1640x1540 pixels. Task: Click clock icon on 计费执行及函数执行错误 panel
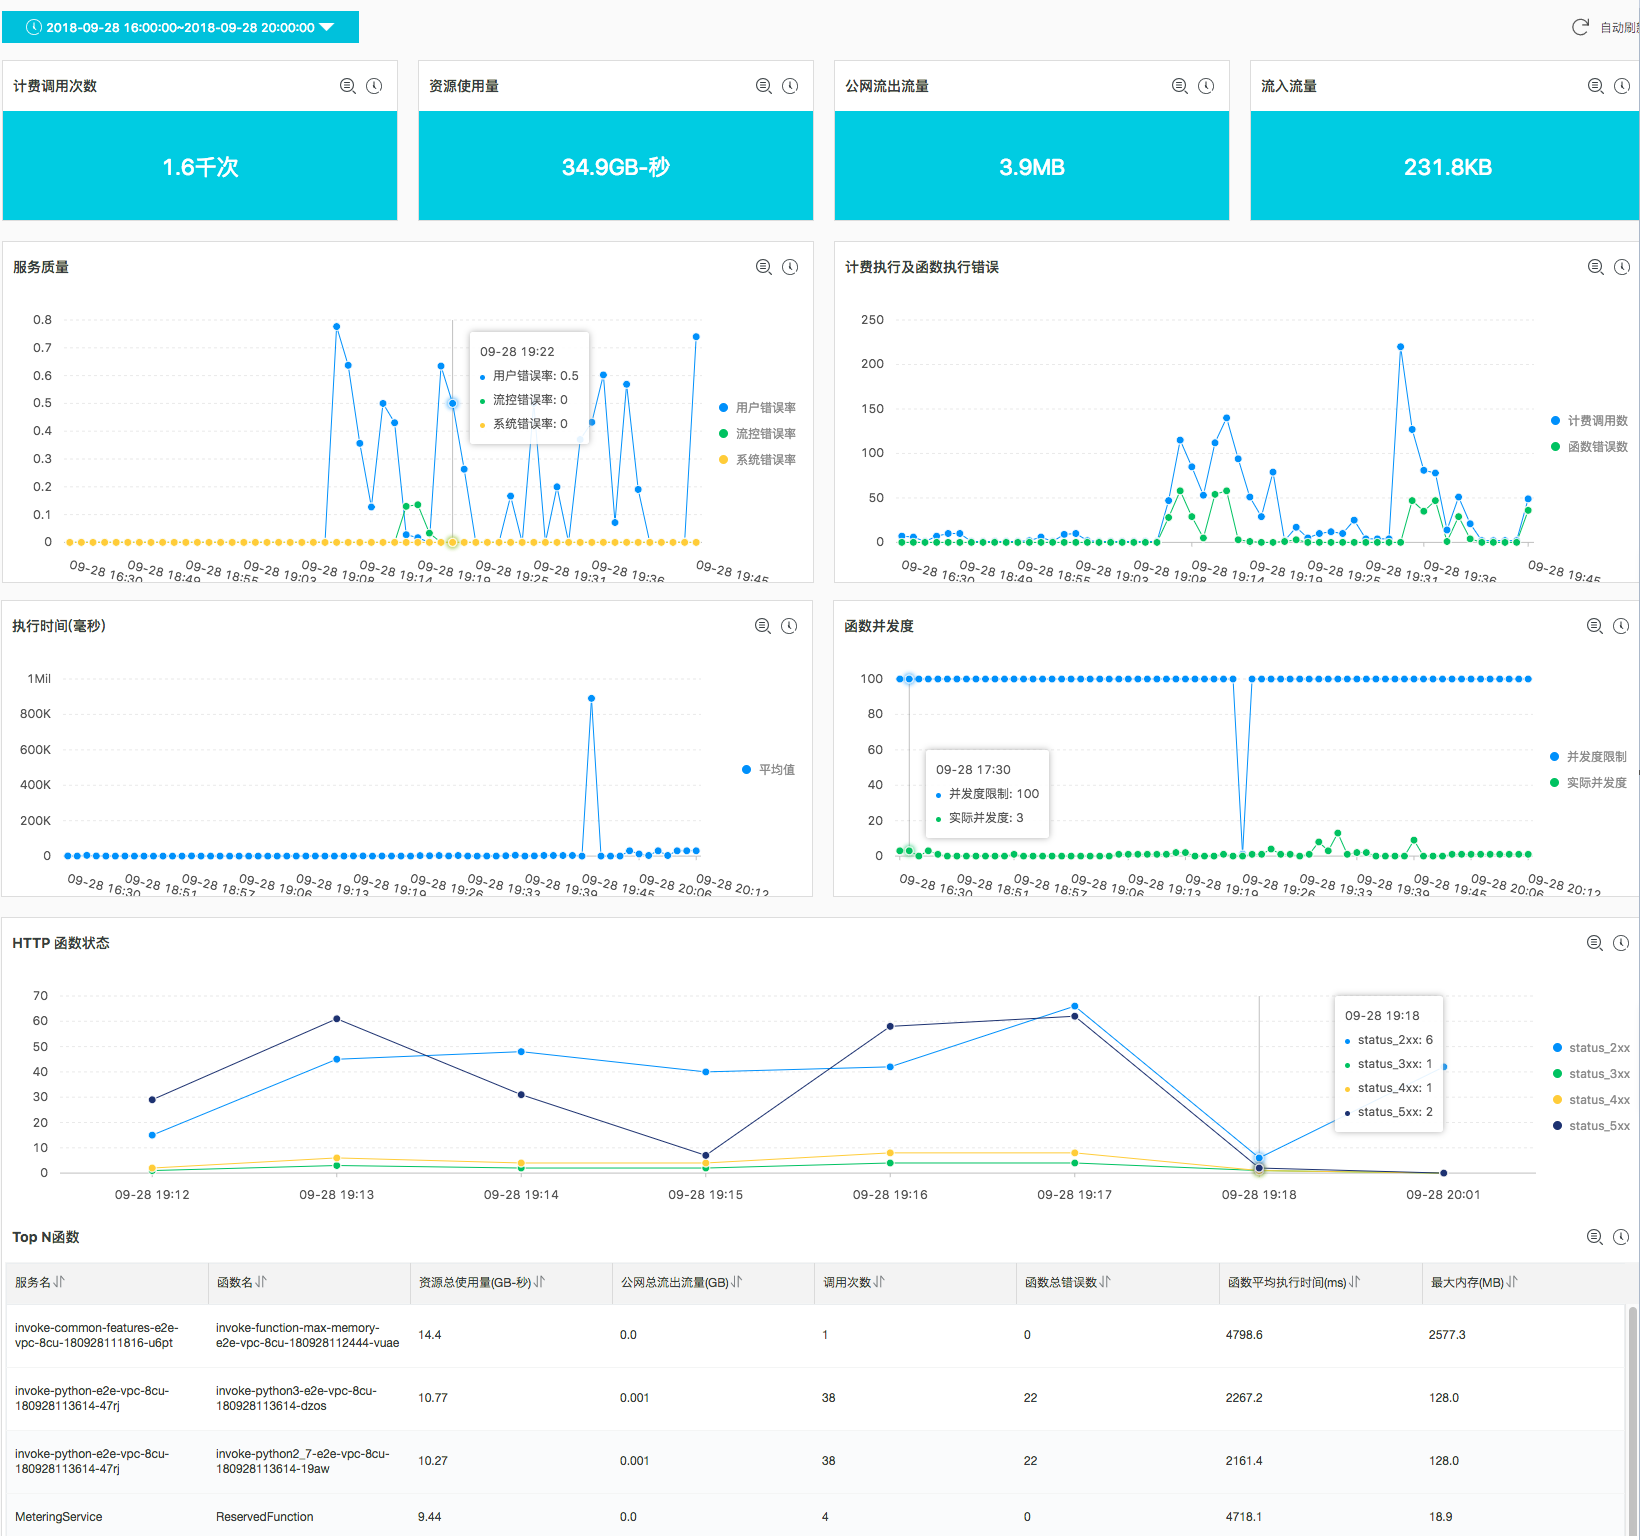[1622, 267]
